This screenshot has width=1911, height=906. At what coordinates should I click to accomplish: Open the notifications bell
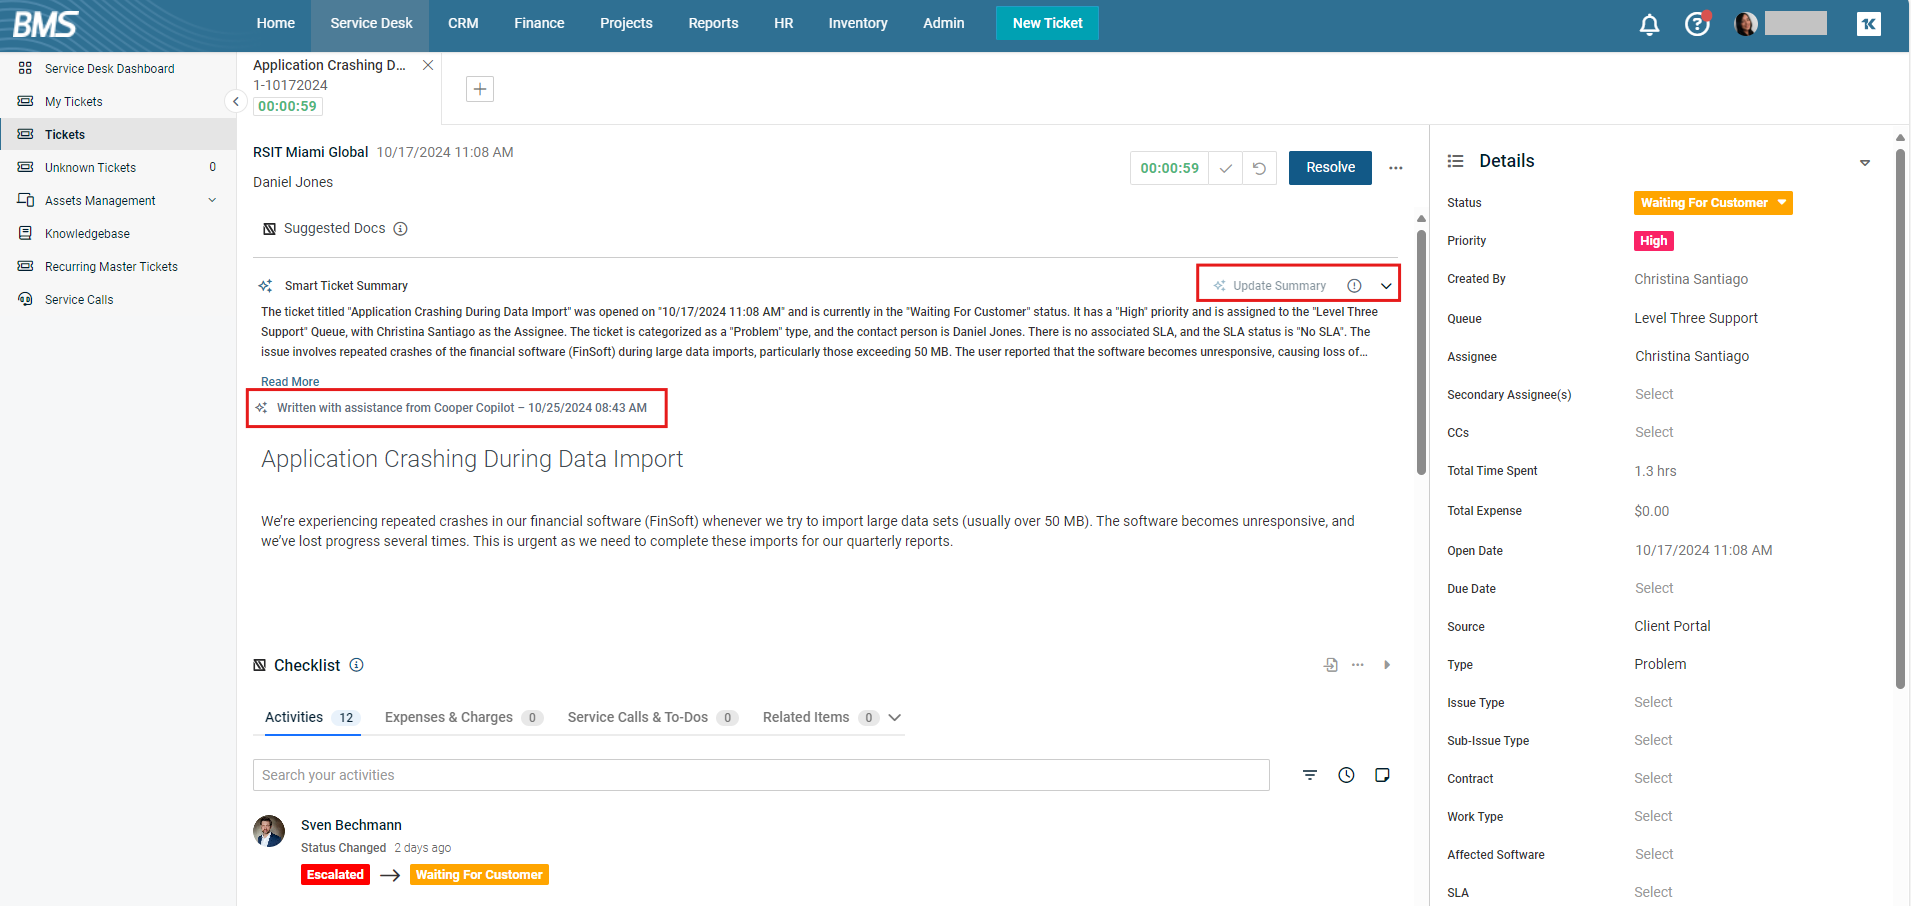(1649, 24)
